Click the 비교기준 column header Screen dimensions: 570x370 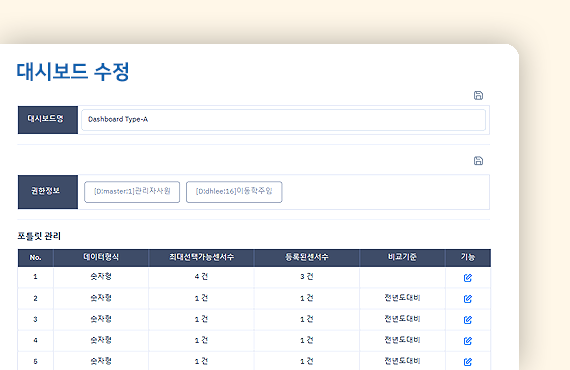click(x=402, y=258)
